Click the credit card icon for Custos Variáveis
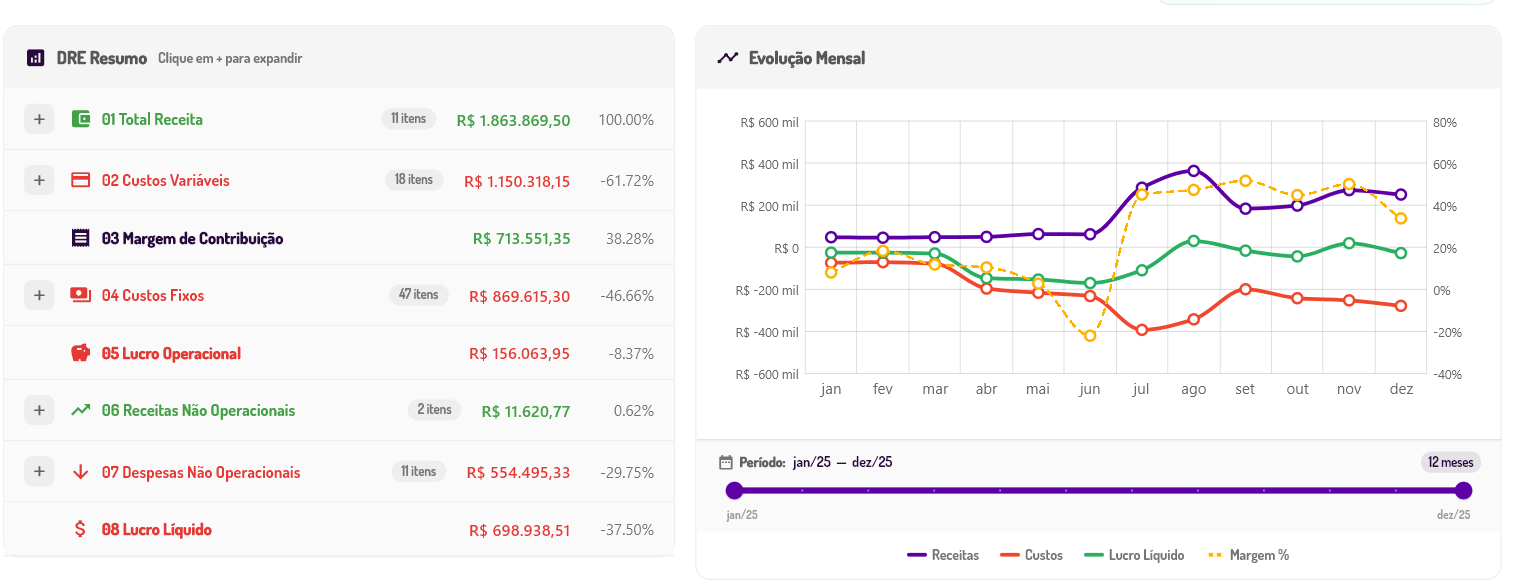 point(81,180)
